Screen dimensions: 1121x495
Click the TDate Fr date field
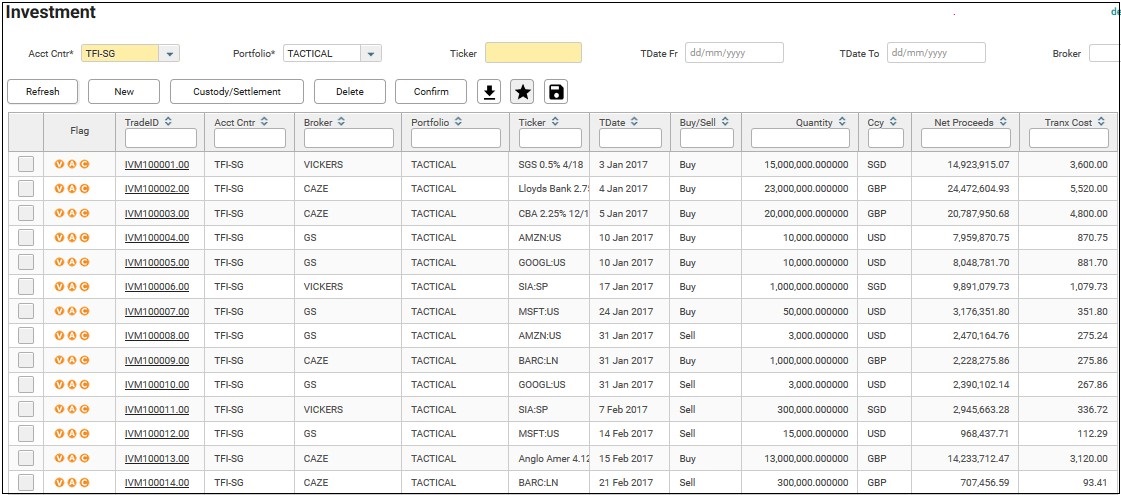735,53
